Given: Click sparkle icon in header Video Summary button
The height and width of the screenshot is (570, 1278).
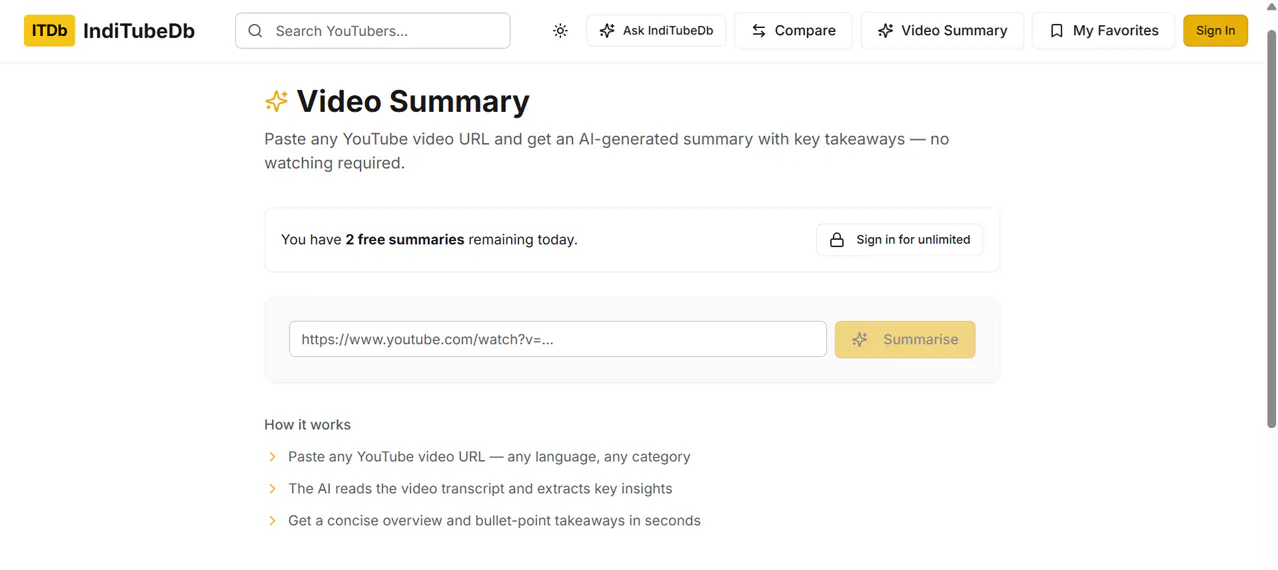Looking at the screenshot, I should (x=885, y=31).
